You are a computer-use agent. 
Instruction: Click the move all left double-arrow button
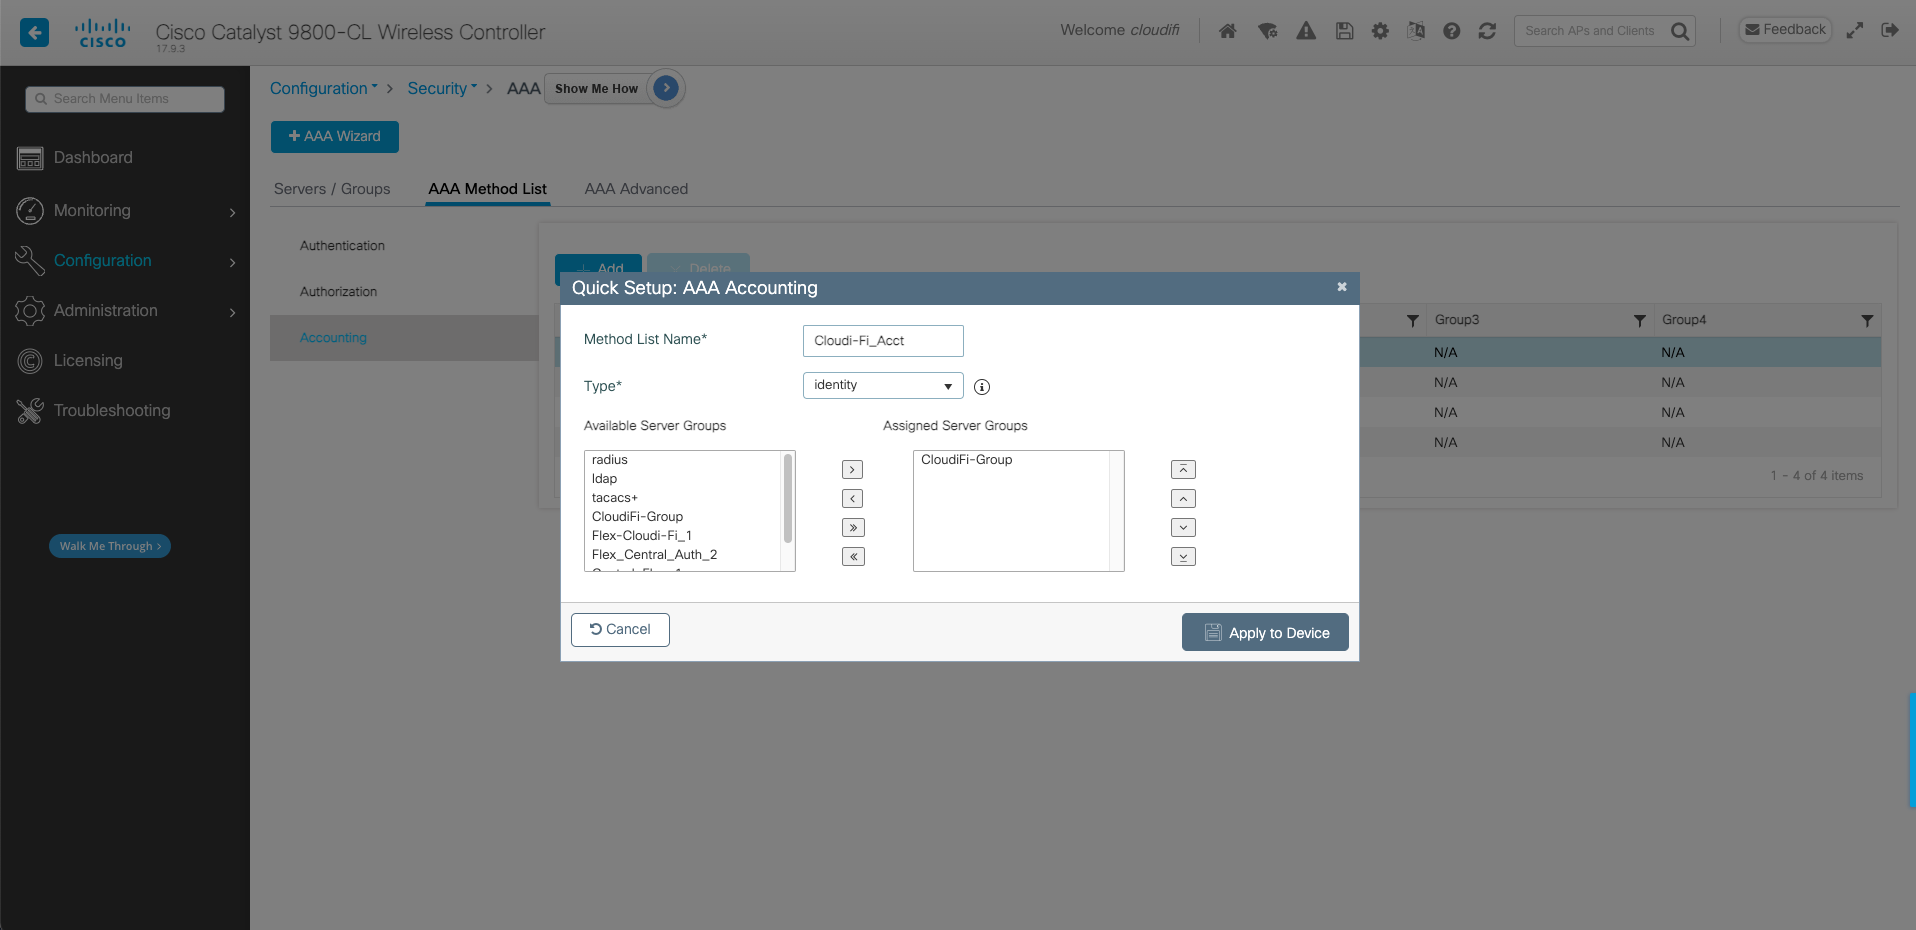point(852,557)
